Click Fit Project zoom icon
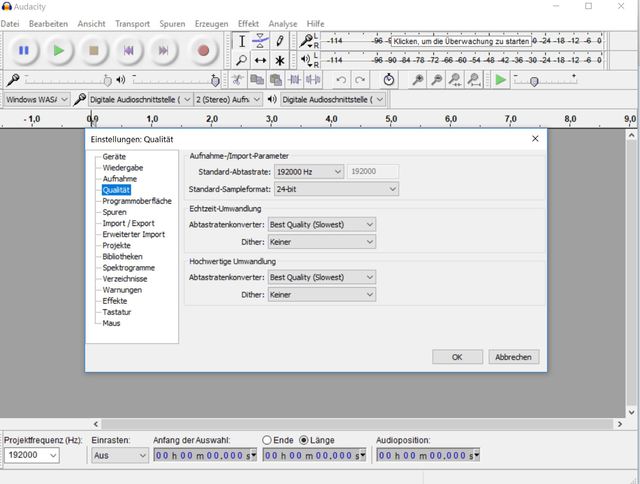The width and height of the screenshot is (640, 484). tap(474, 80)
